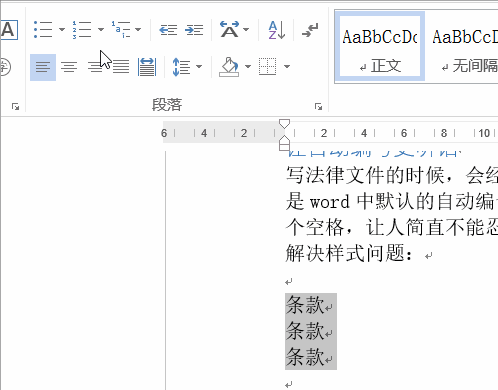This screenshot has height=390, width=498.
Task: Click the bullet list button
Action: coord(43,30)
